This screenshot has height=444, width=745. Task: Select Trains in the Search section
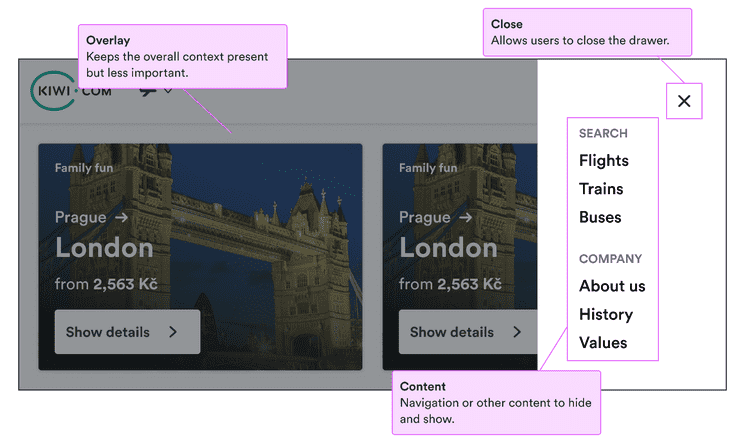[x=600, y=189]
